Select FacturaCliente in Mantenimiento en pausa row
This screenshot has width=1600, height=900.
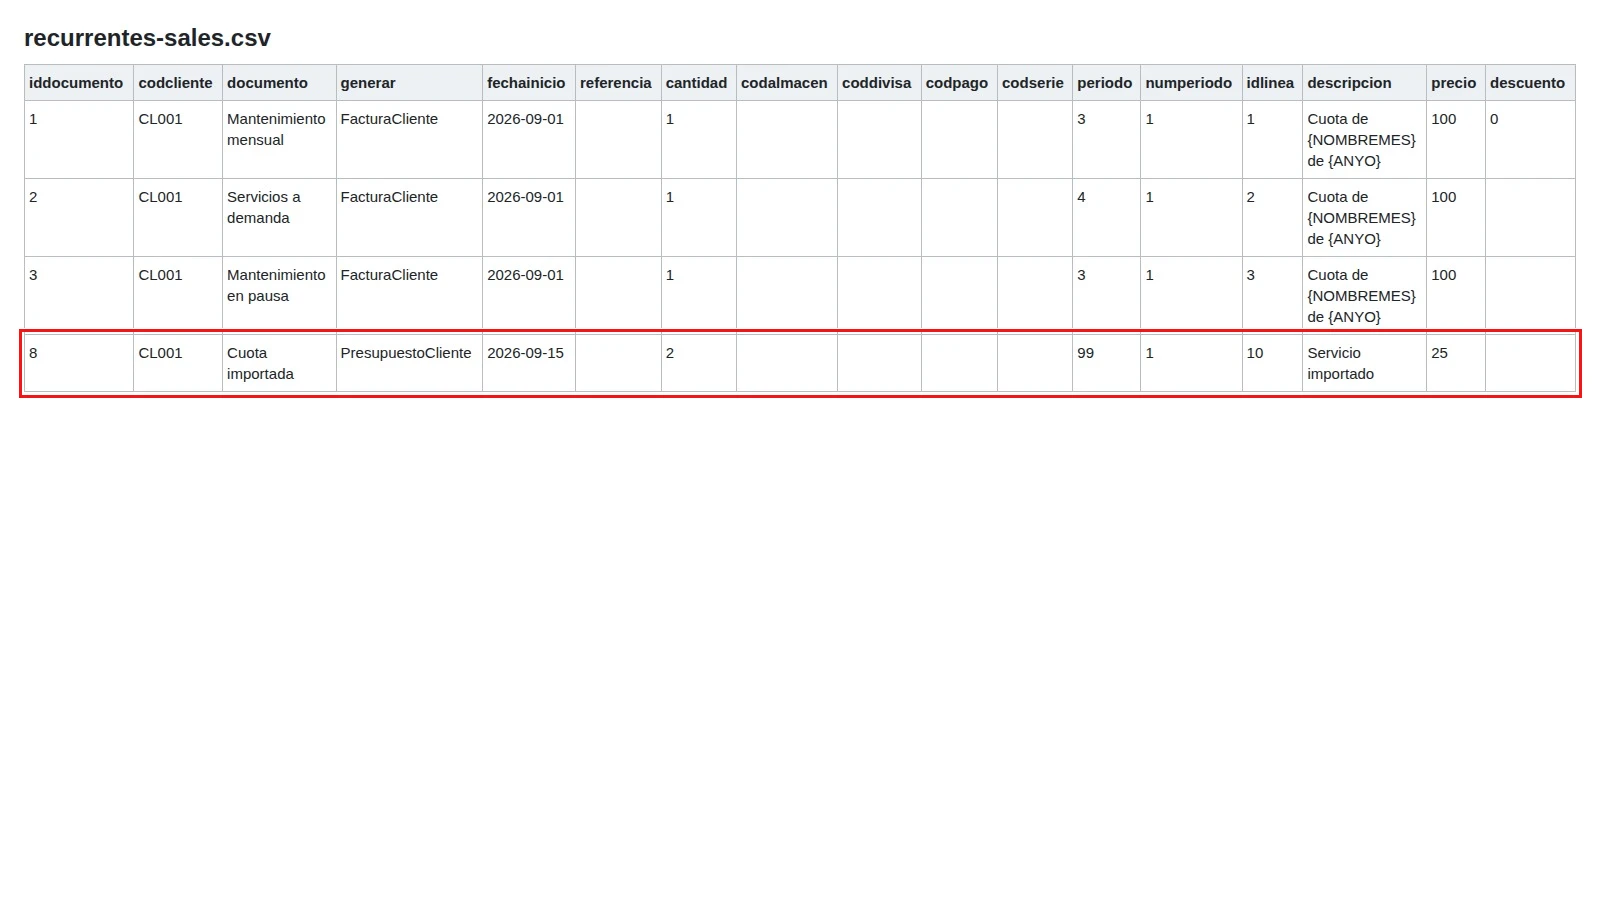409,296
